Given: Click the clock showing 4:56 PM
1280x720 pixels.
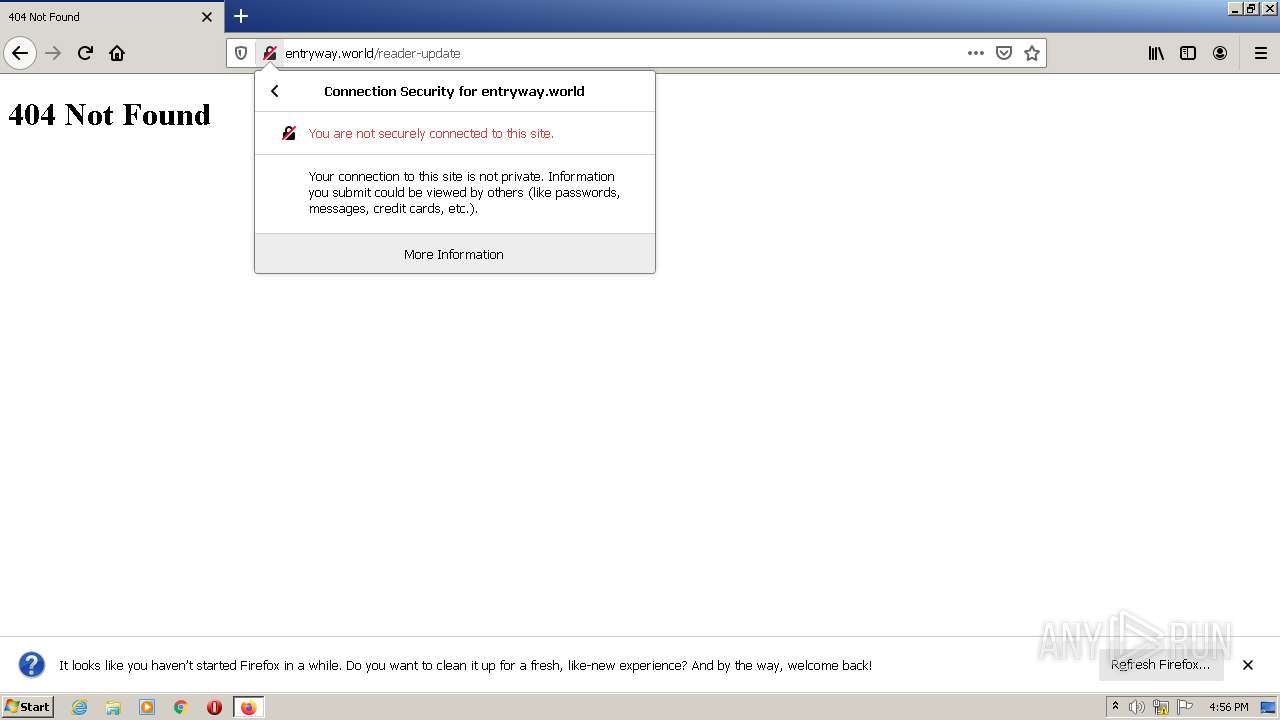Looking at the screenshot, I should [x=1228, y=707].
